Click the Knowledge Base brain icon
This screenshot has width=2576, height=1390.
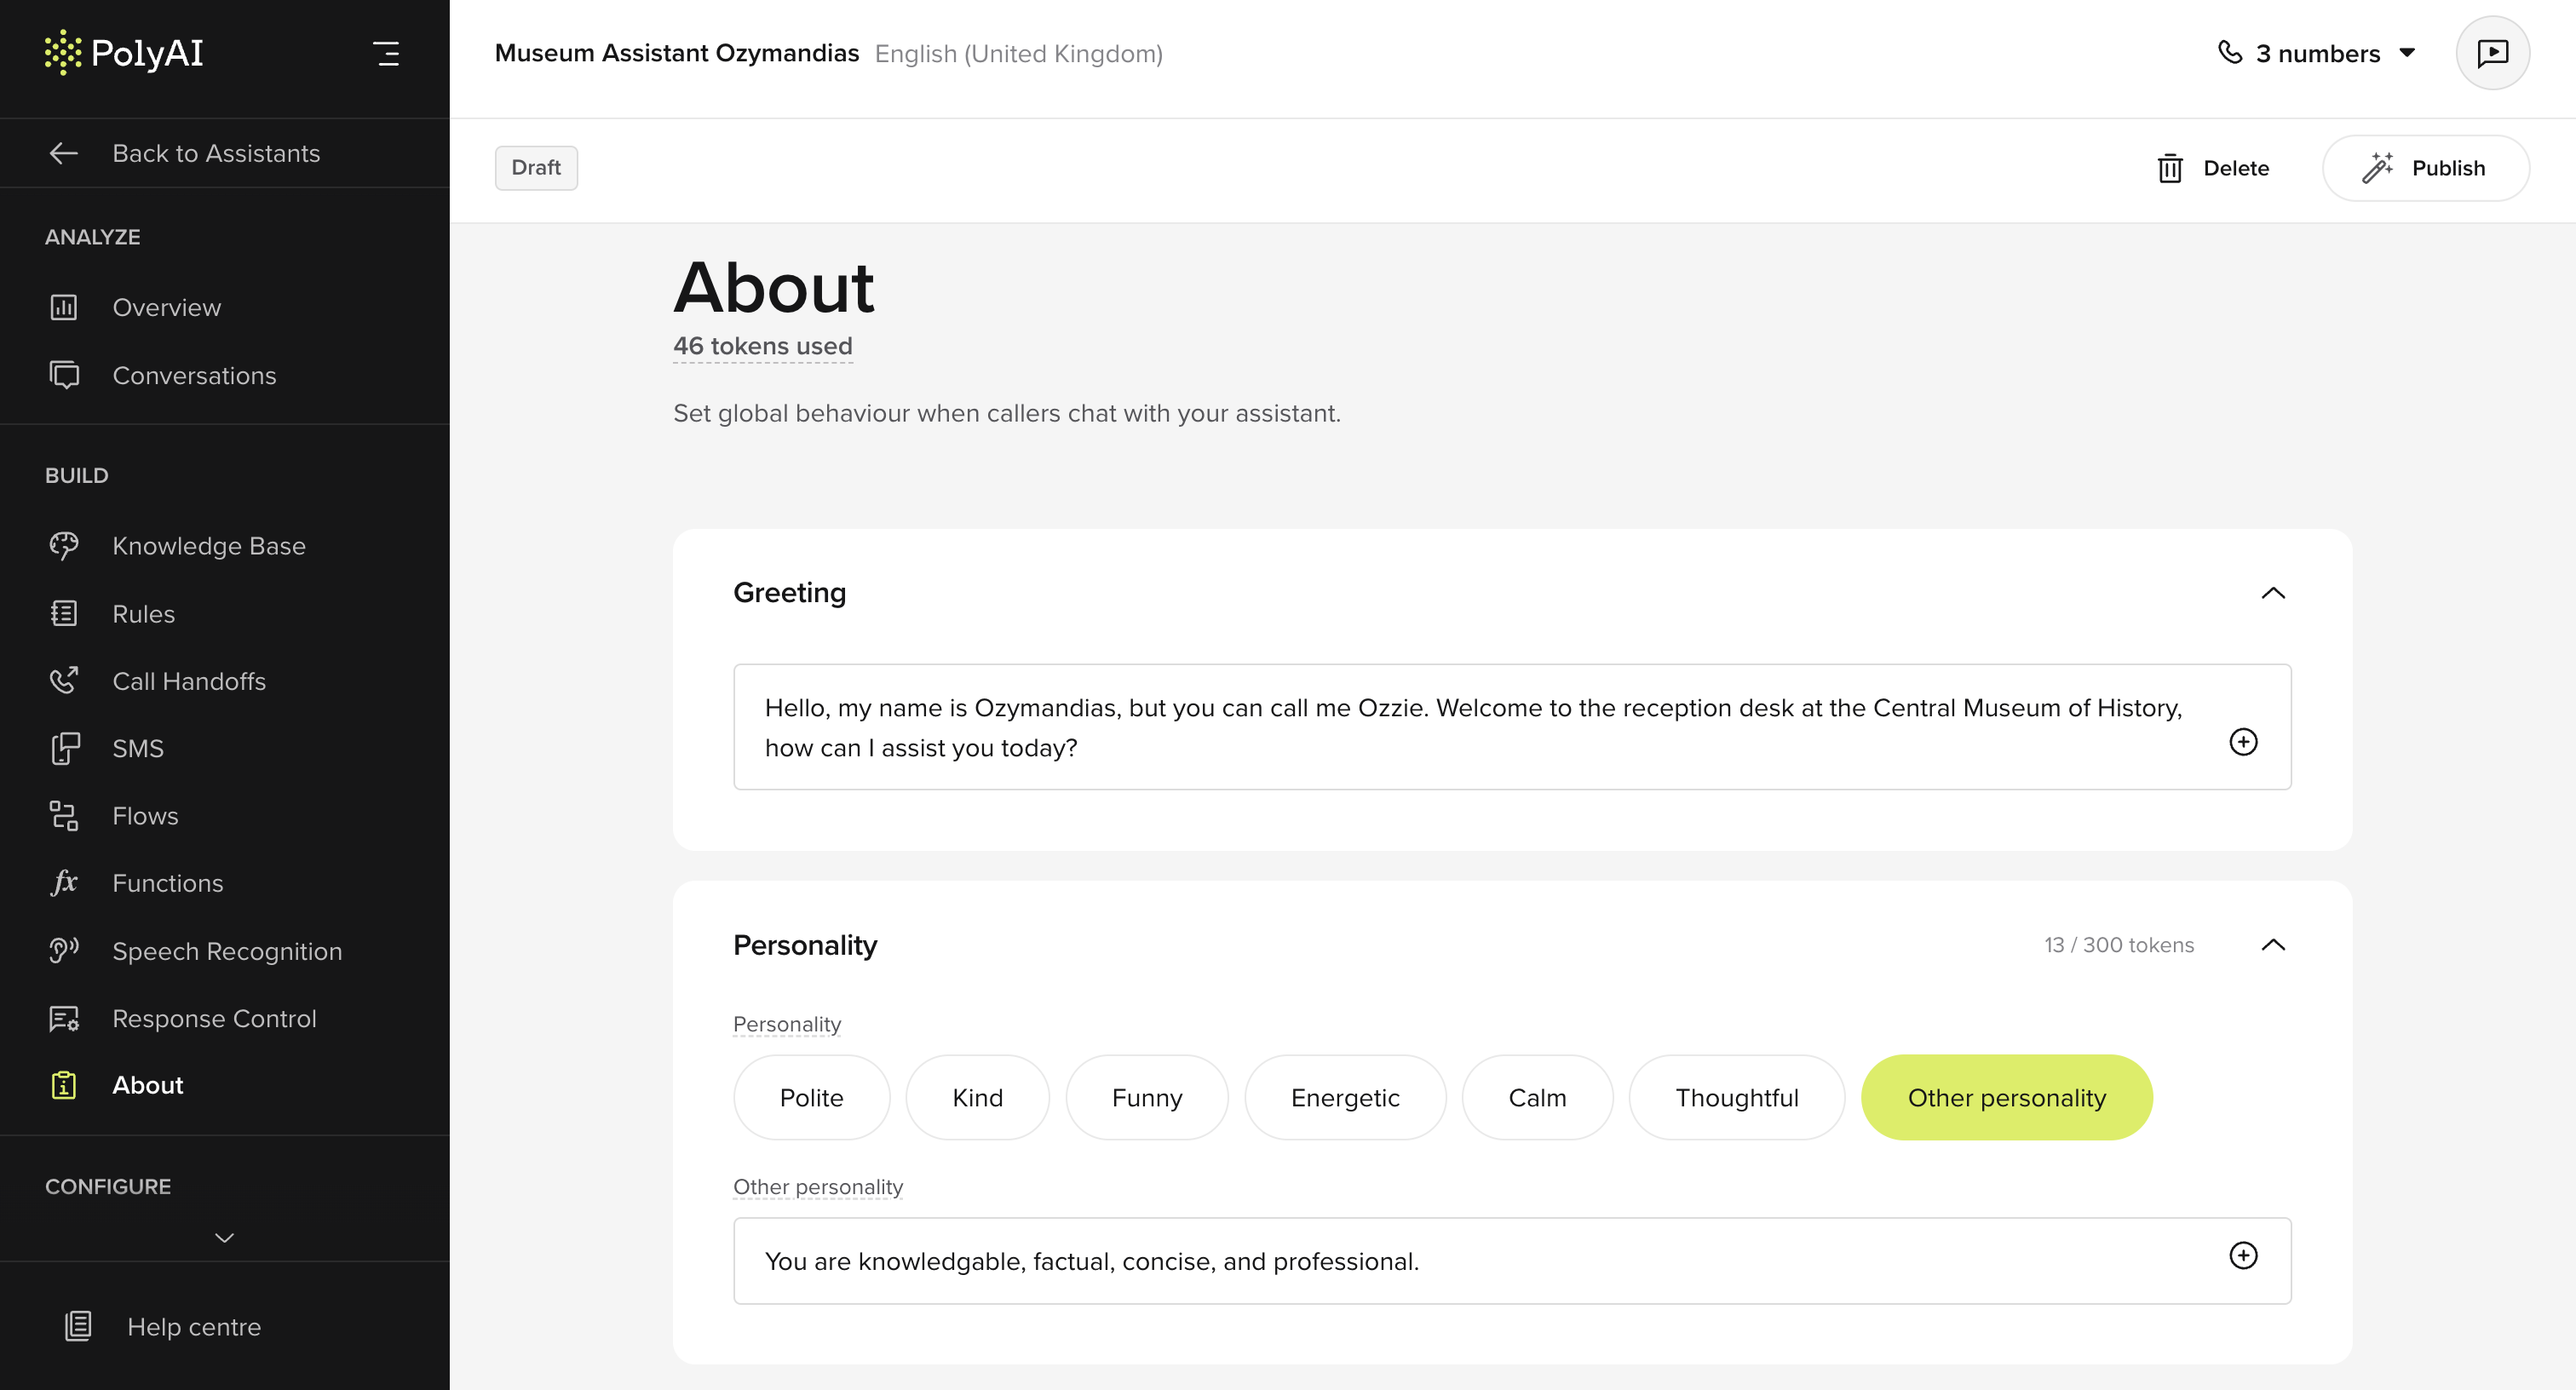64,545
